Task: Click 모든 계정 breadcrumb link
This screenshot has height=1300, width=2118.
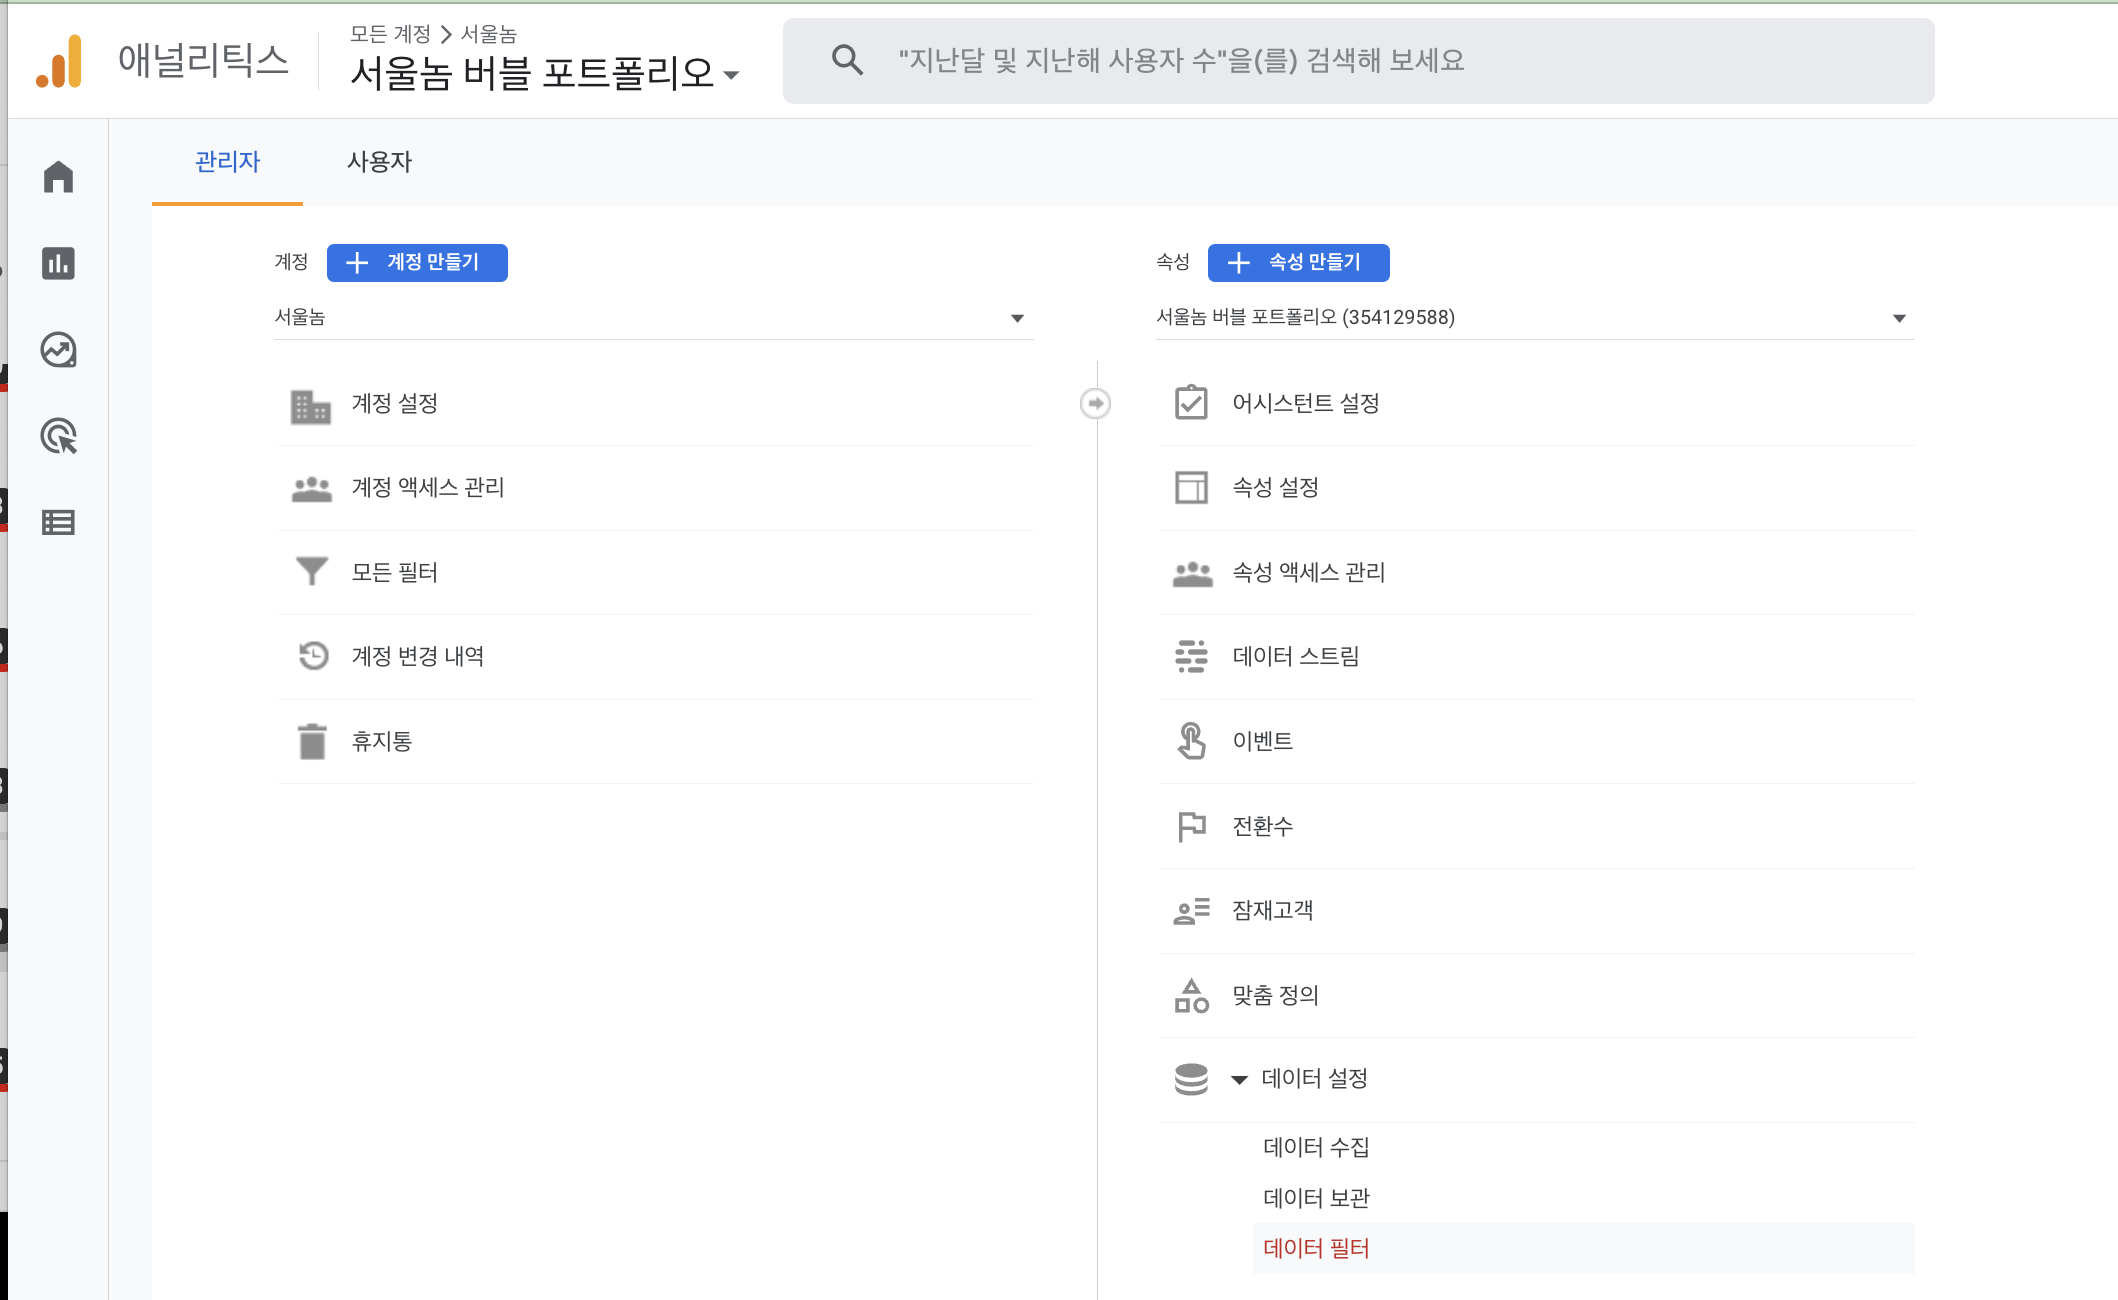Action: tap(390, 34)
